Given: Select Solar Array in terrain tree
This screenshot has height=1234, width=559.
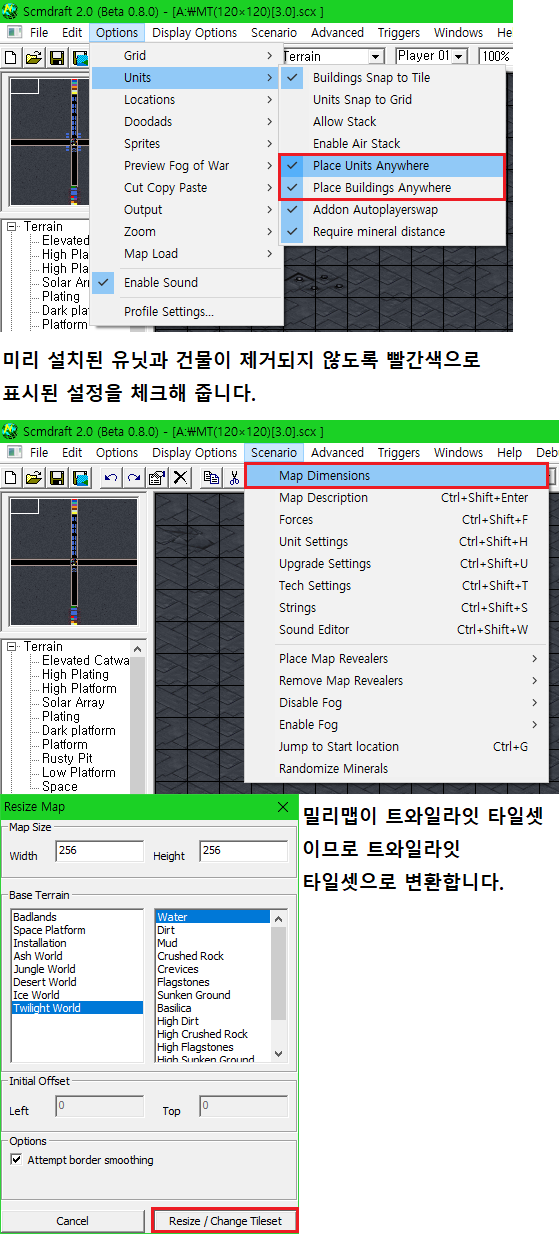Looking at the screenshot, I should tap(73, 703).
